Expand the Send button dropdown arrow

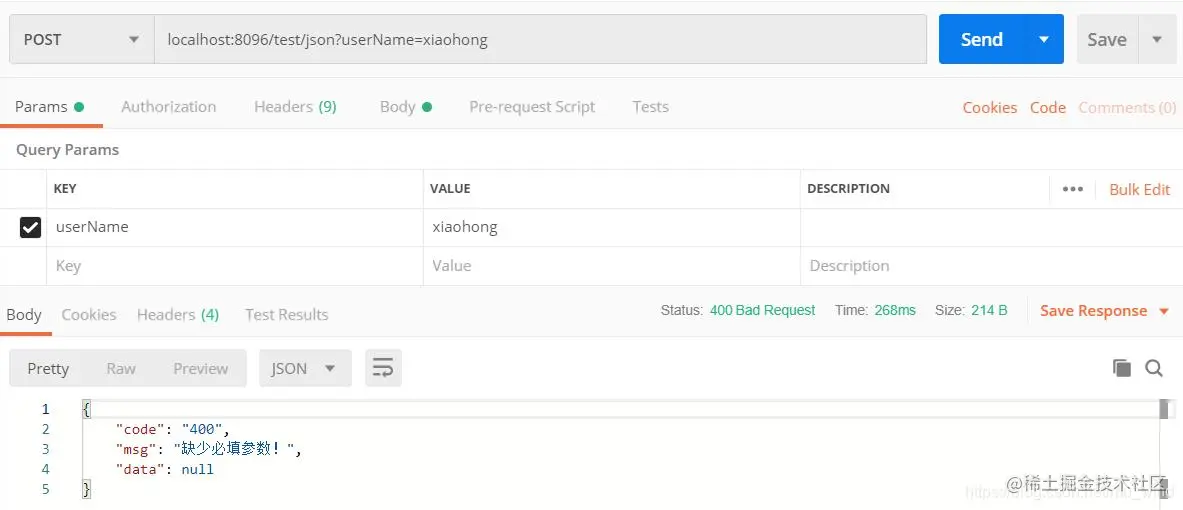(x=1044, y=39)
